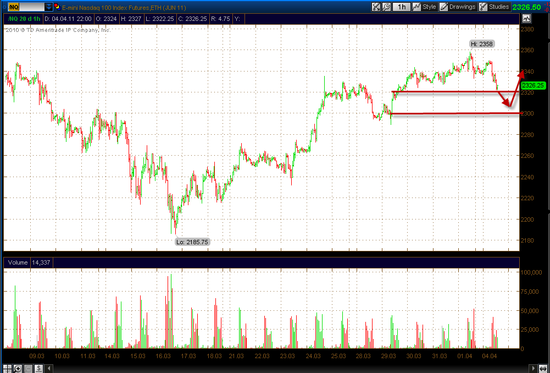Click the chart grid layout icon at bottom left
550x373 pixels.
[7, 369]
